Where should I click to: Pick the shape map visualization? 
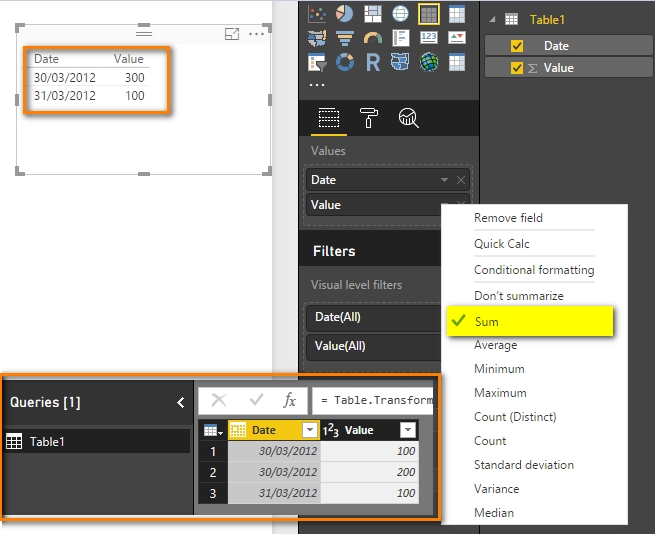pyautogui.click(x=400, y=63)
